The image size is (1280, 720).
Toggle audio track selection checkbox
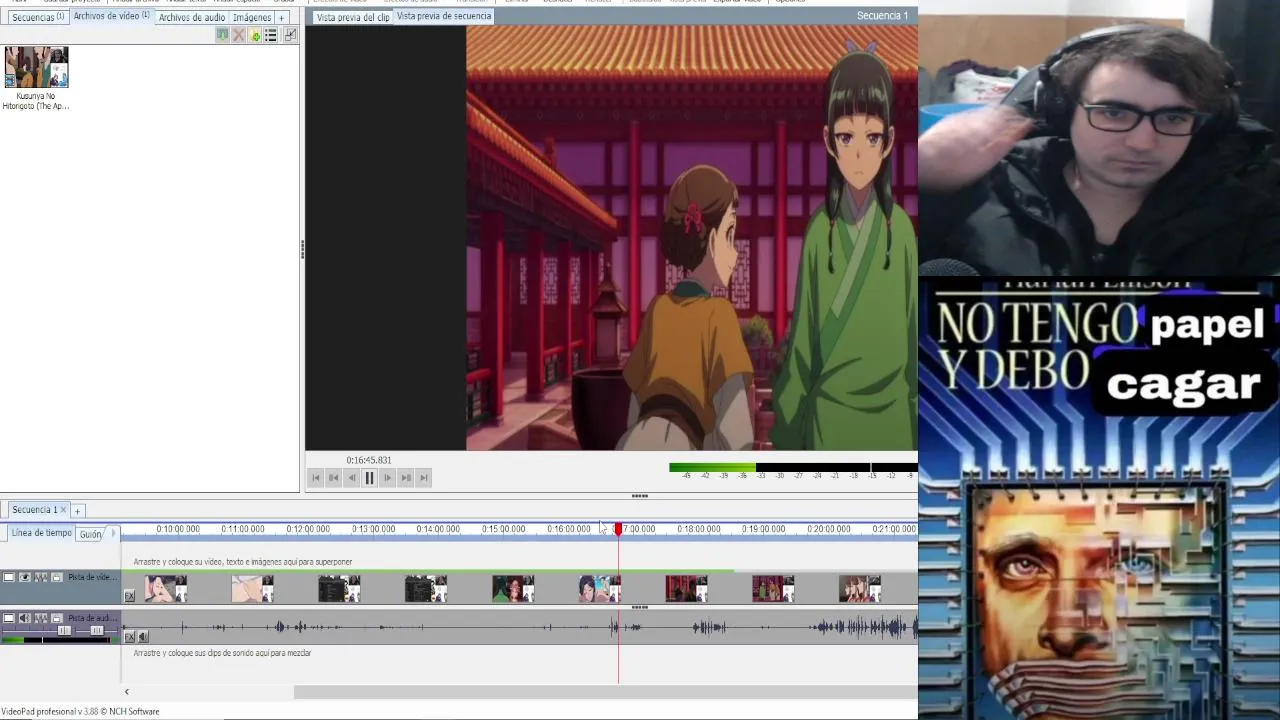9,618
